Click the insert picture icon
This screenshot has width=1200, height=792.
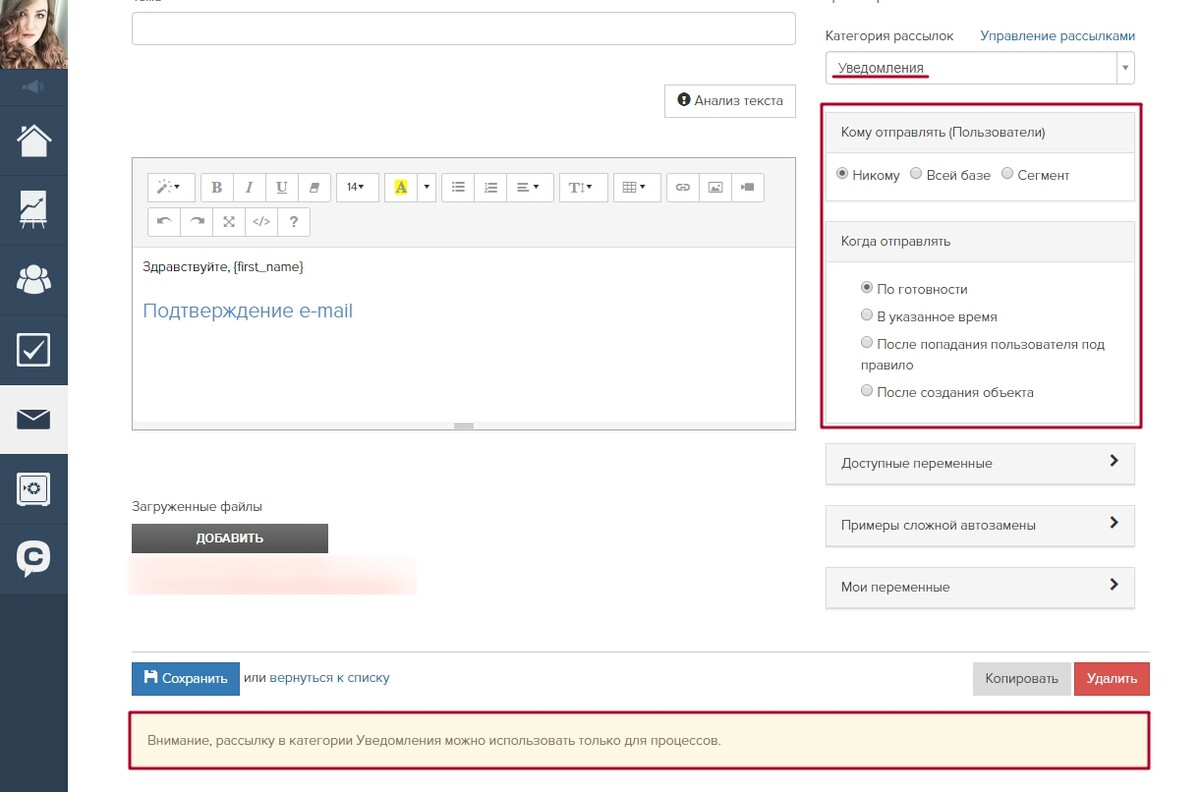point(715,187)
